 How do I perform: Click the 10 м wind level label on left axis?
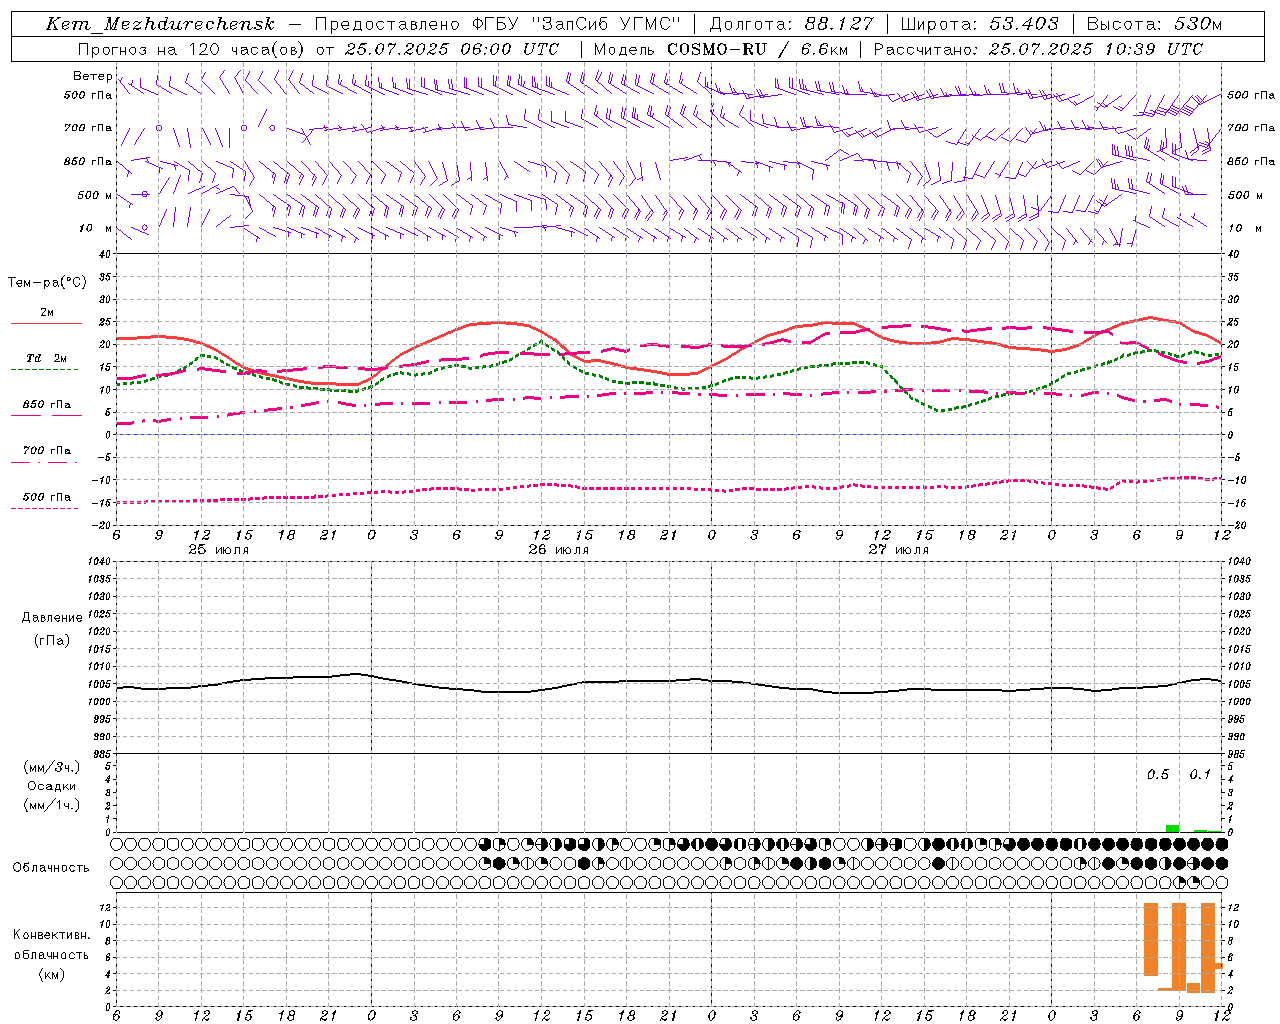click(x=96, y=228)
